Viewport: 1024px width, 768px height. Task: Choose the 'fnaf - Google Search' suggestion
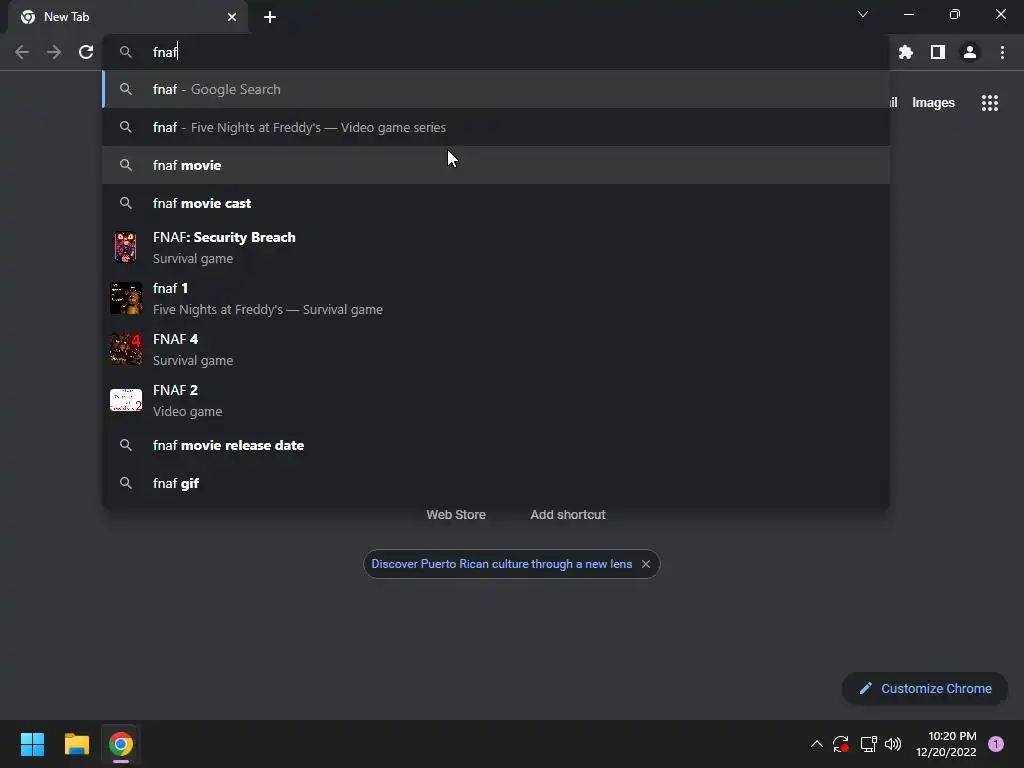coord(496,89)
